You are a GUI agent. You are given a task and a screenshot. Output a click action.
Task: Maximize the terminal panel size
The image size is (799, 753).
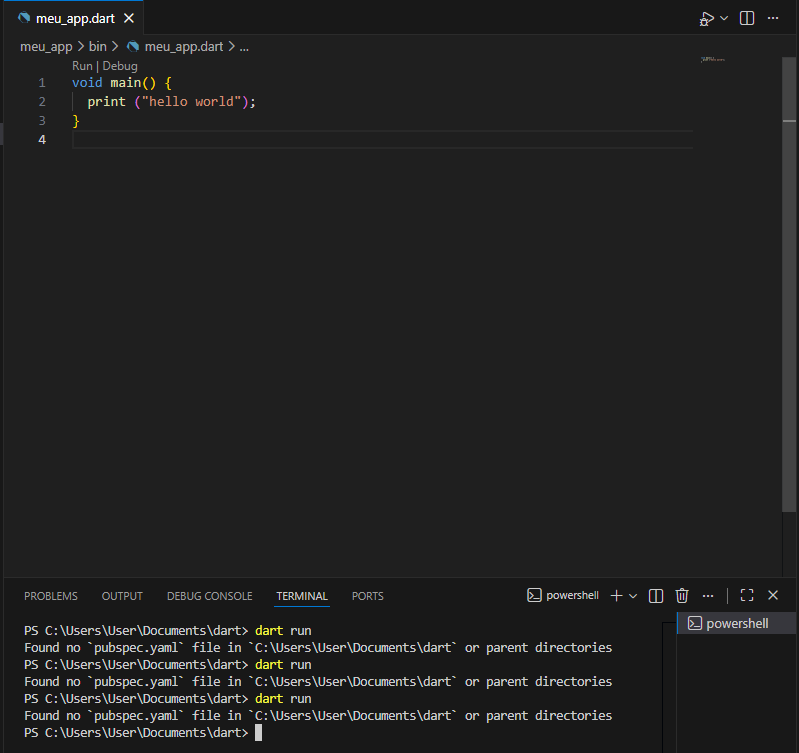click(746, 595)
